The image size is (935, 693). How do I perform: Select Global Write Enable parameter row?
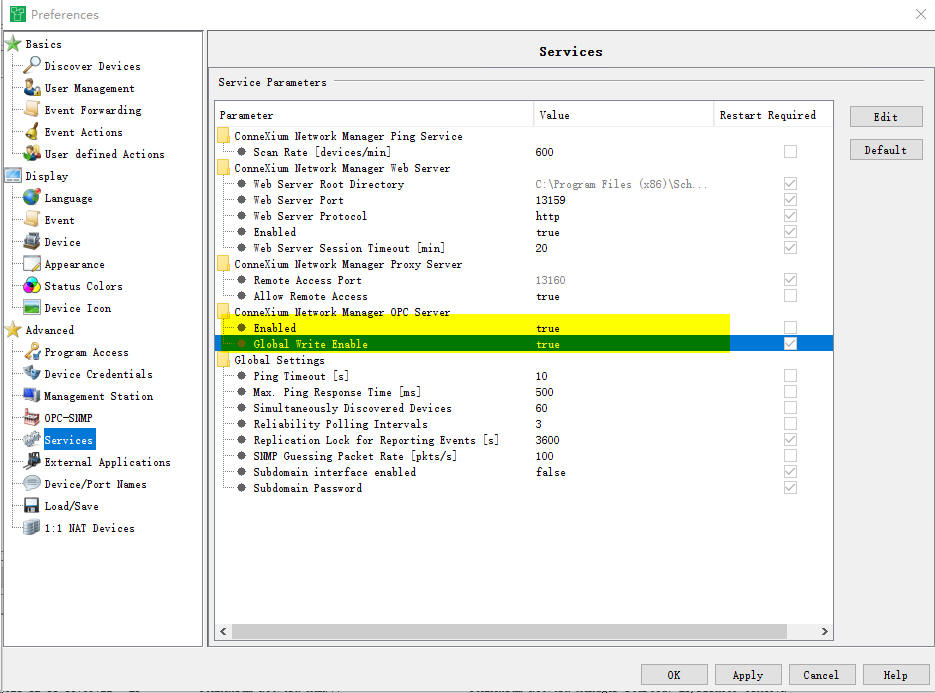coord(524,344)
